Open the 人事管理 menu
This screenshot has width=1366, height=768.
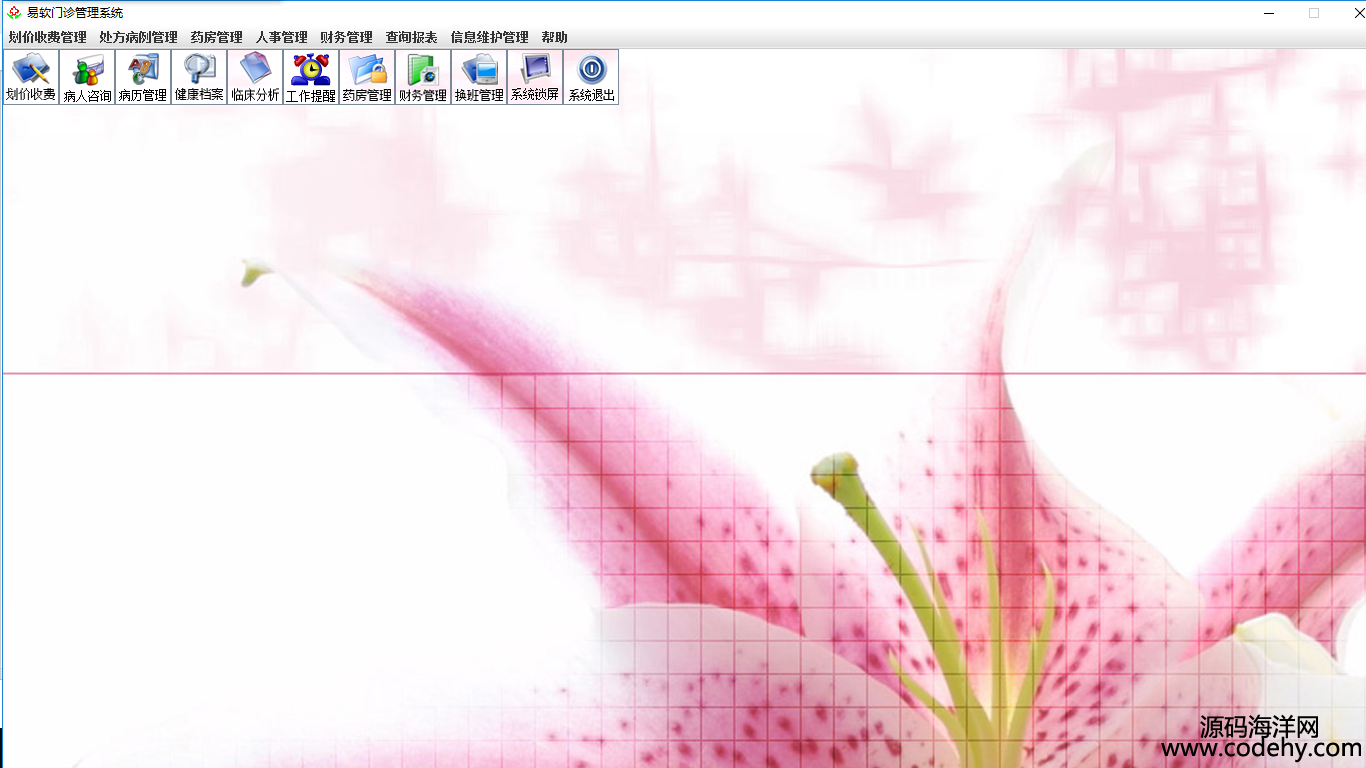(282, 37)
